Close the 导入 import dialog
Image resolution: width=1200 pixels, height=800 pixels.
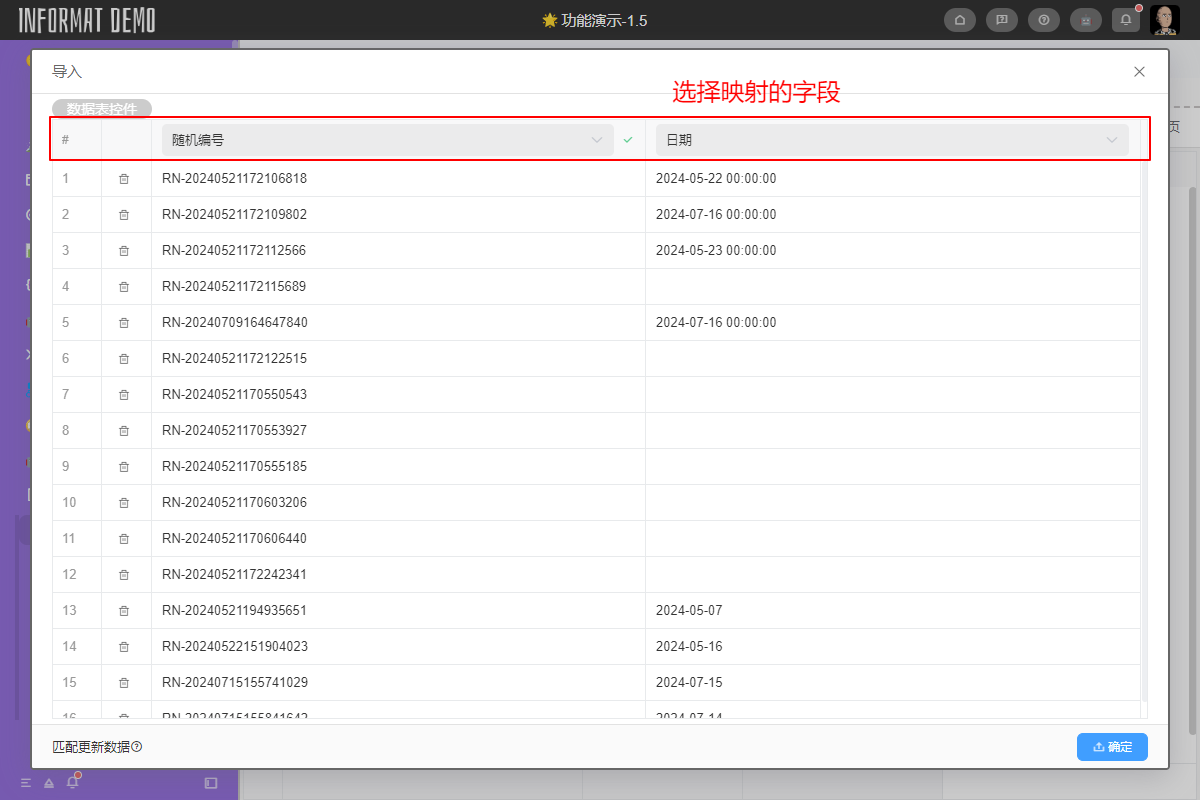(x=1139, y=72)
